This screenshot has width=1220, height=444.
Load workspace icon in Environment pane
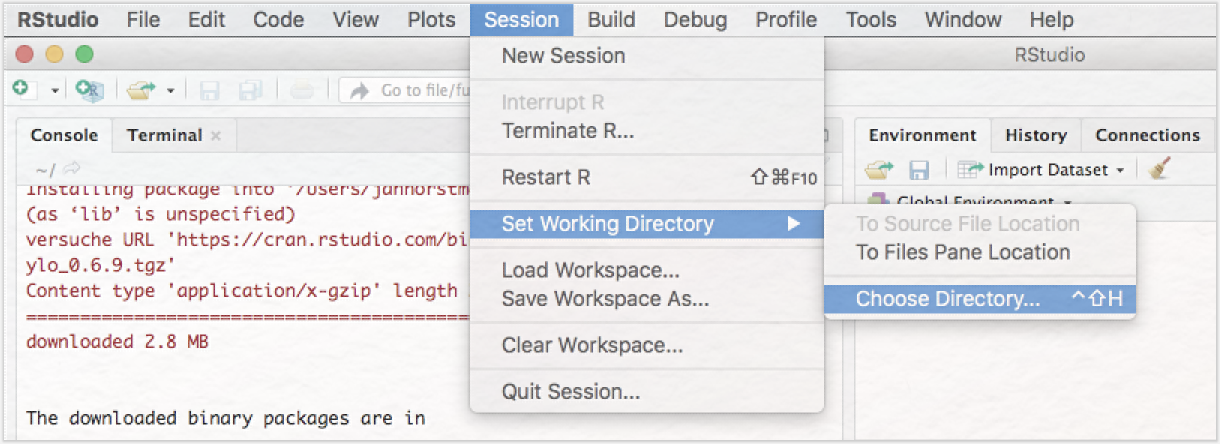click(x=880, y=169)
